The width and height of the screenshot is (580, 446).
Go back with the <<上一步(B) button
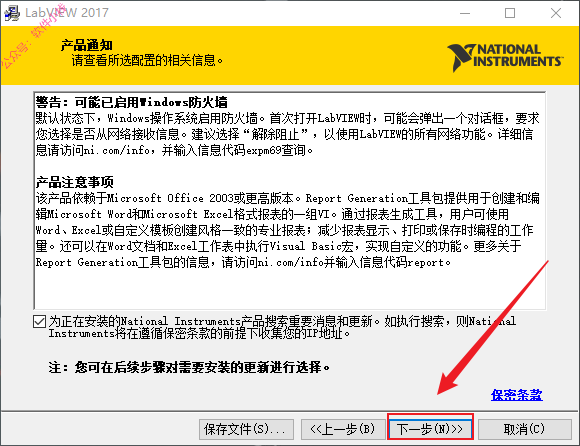[342, 429]
